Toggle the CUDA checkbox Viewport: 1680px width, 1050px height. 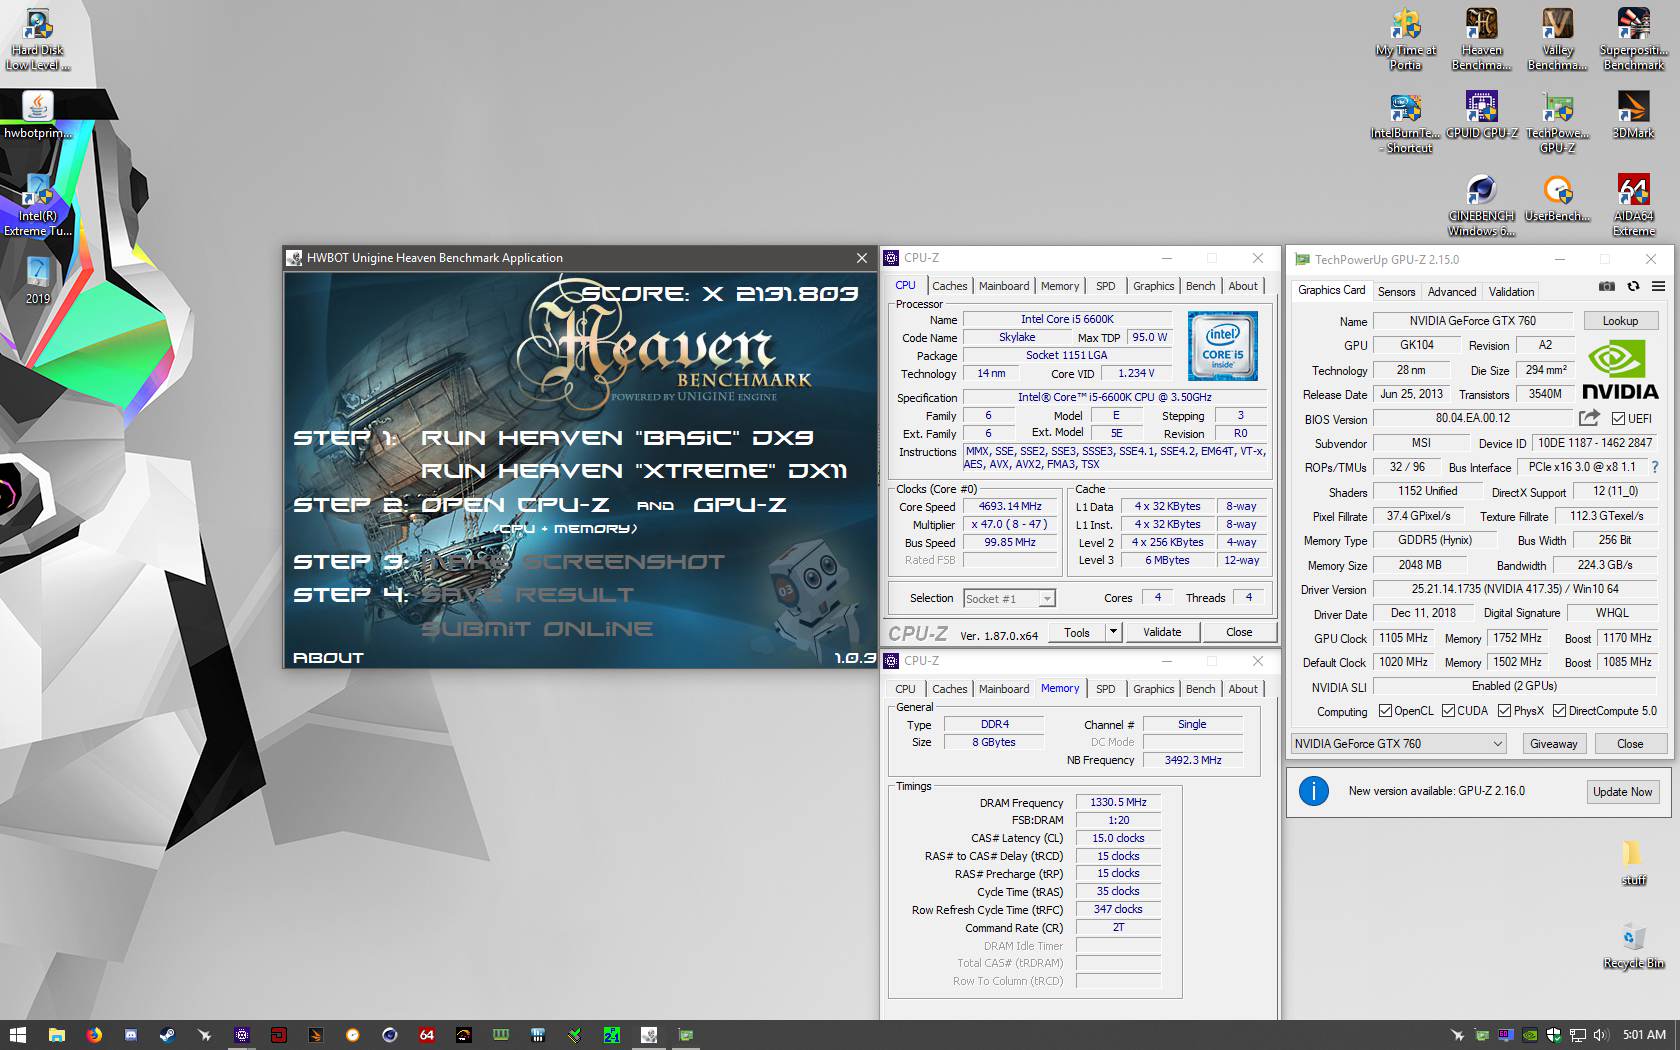[x=1448, y=711]
